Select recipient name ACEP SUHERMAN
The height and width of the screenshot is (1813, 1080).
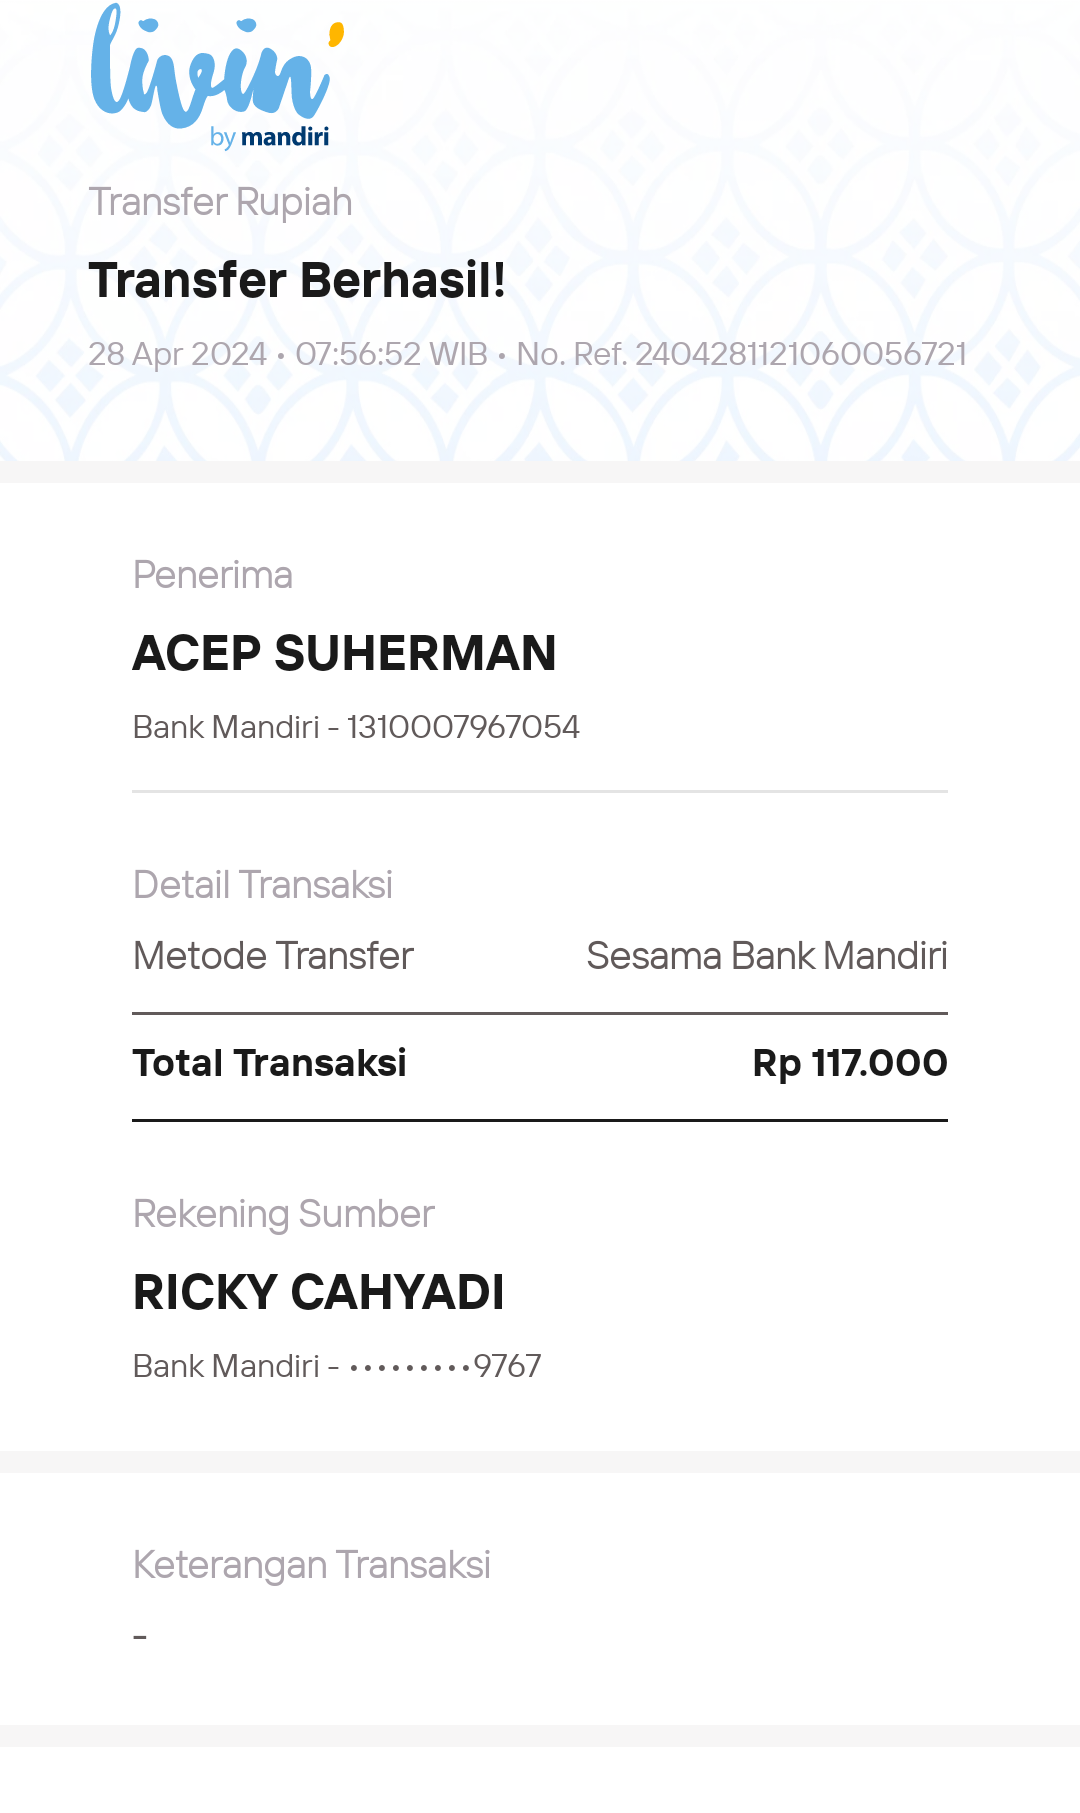344,653
